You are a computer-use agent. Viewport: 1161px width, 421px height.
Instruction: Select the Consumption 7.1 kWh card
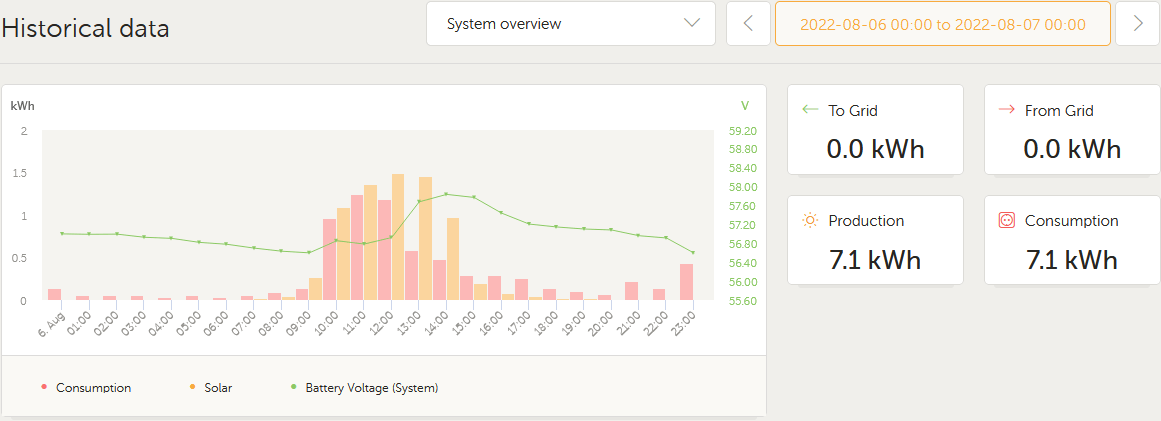1072,240
